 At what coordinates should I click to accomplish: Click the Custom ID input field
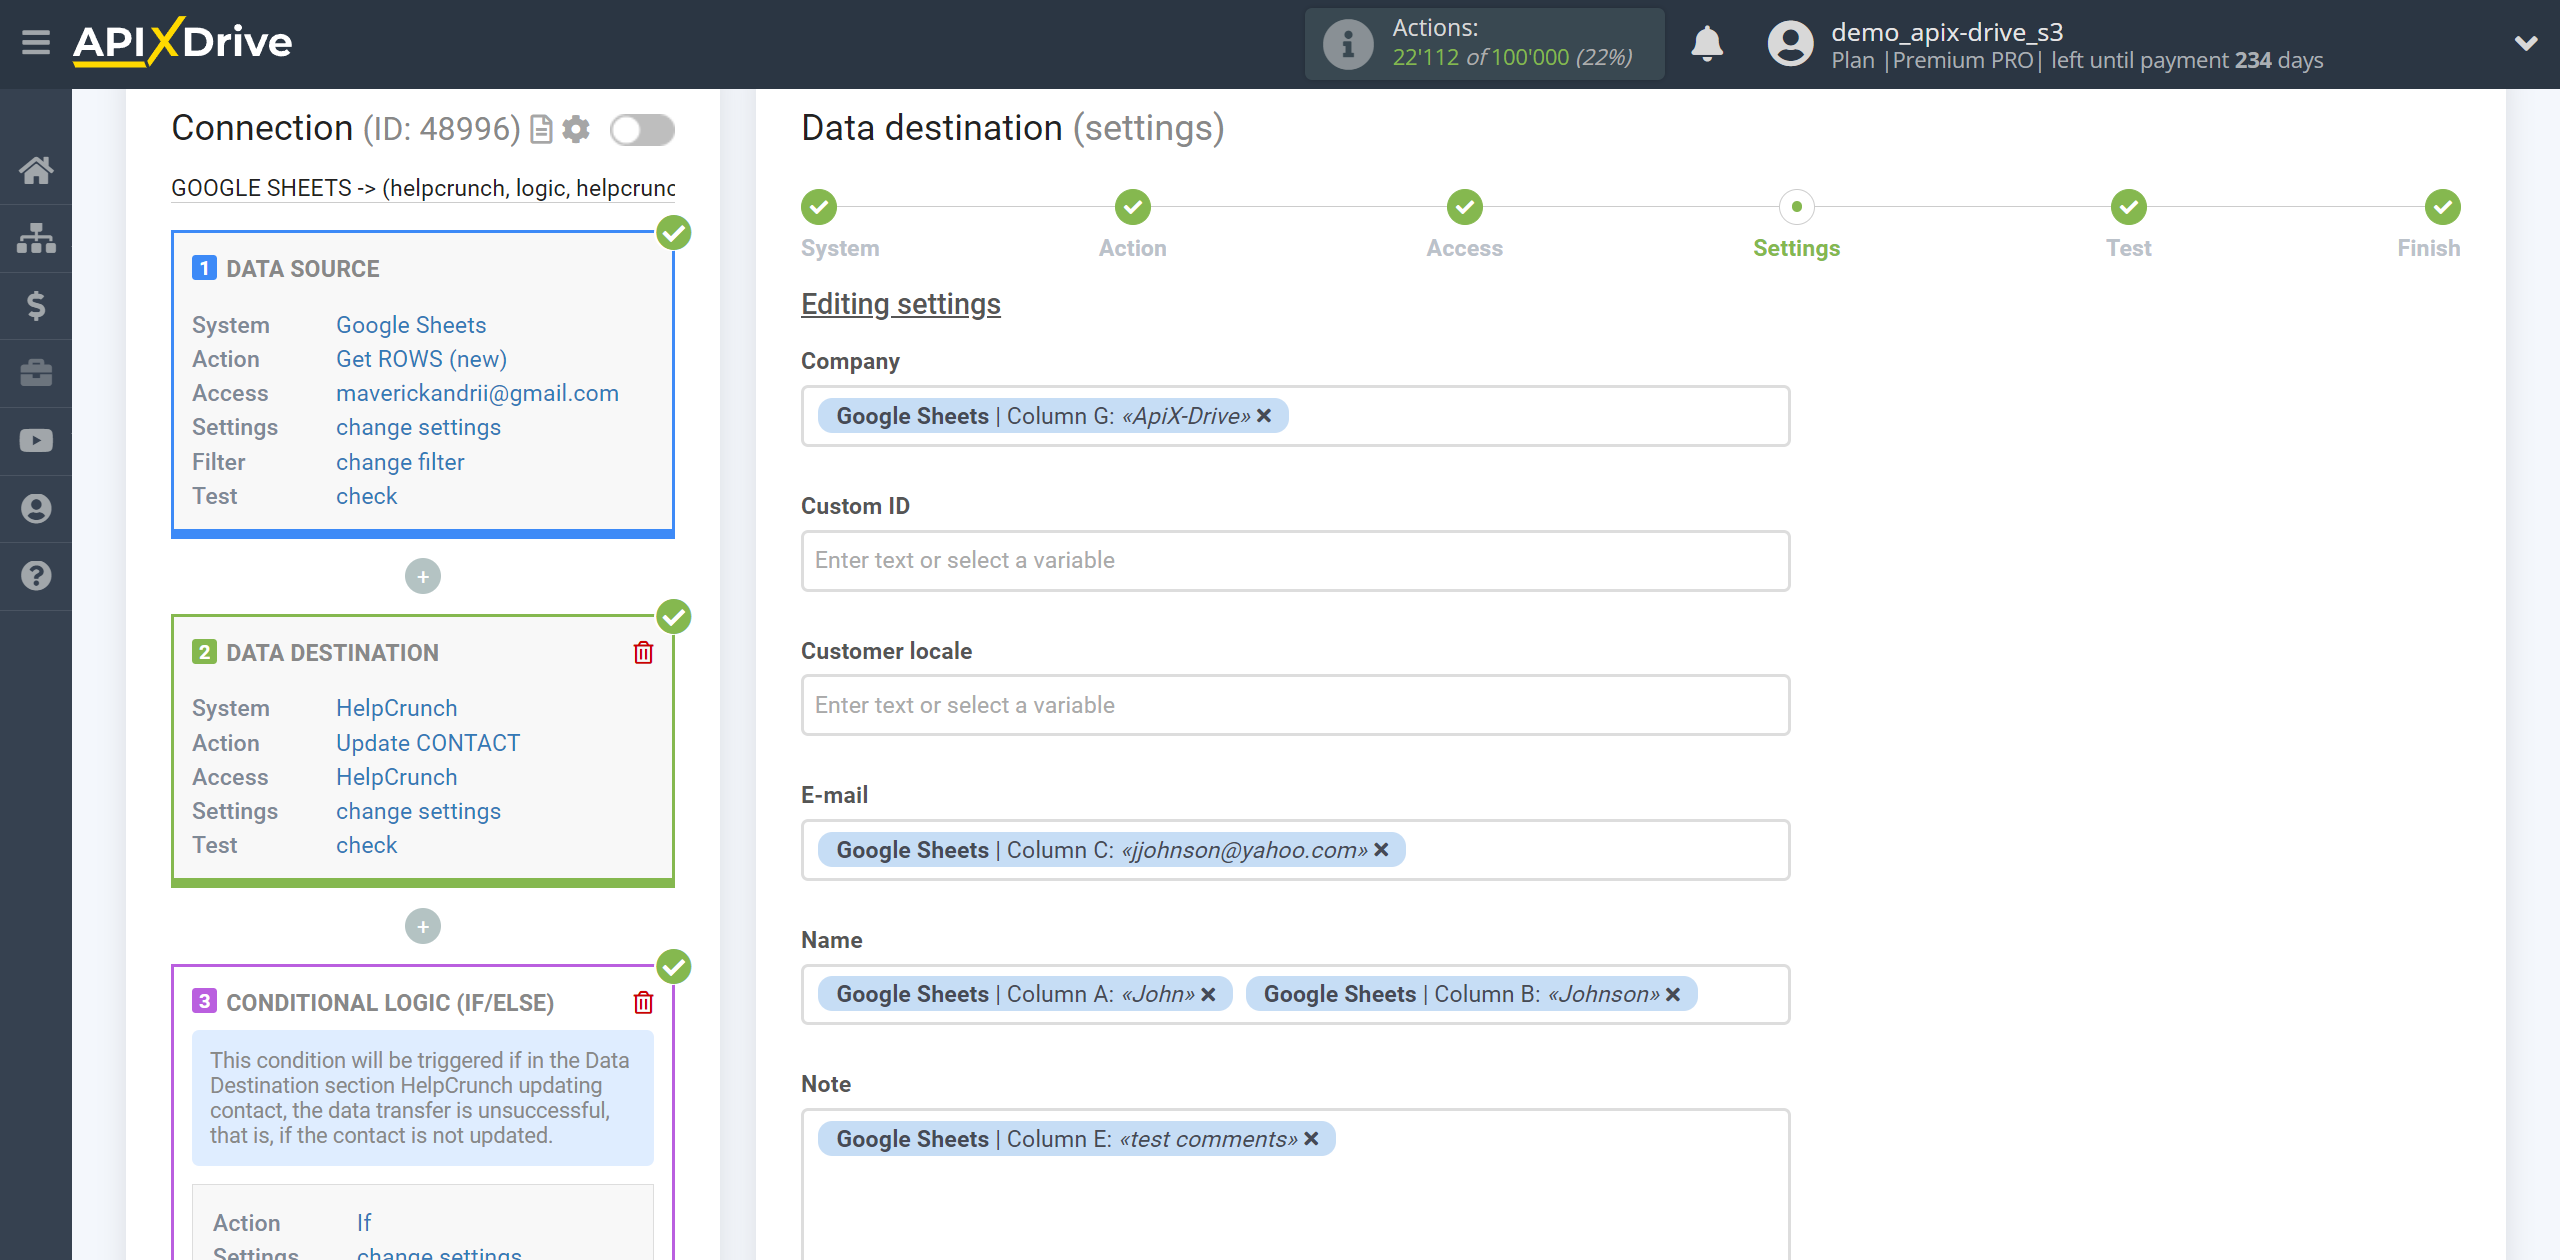click(x=1295, y=560)
